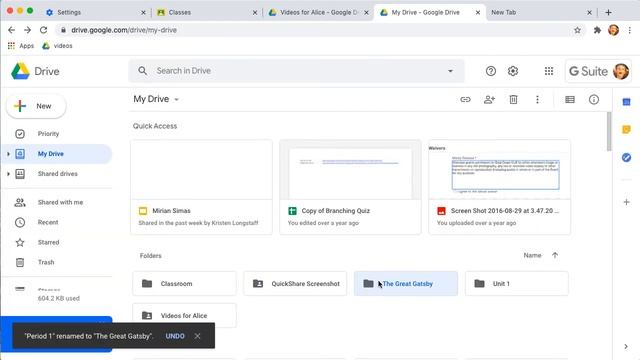Bookmark this page with star icon
Image resolution: width=640 pixels, height=360 pixels.
[577, 30]
